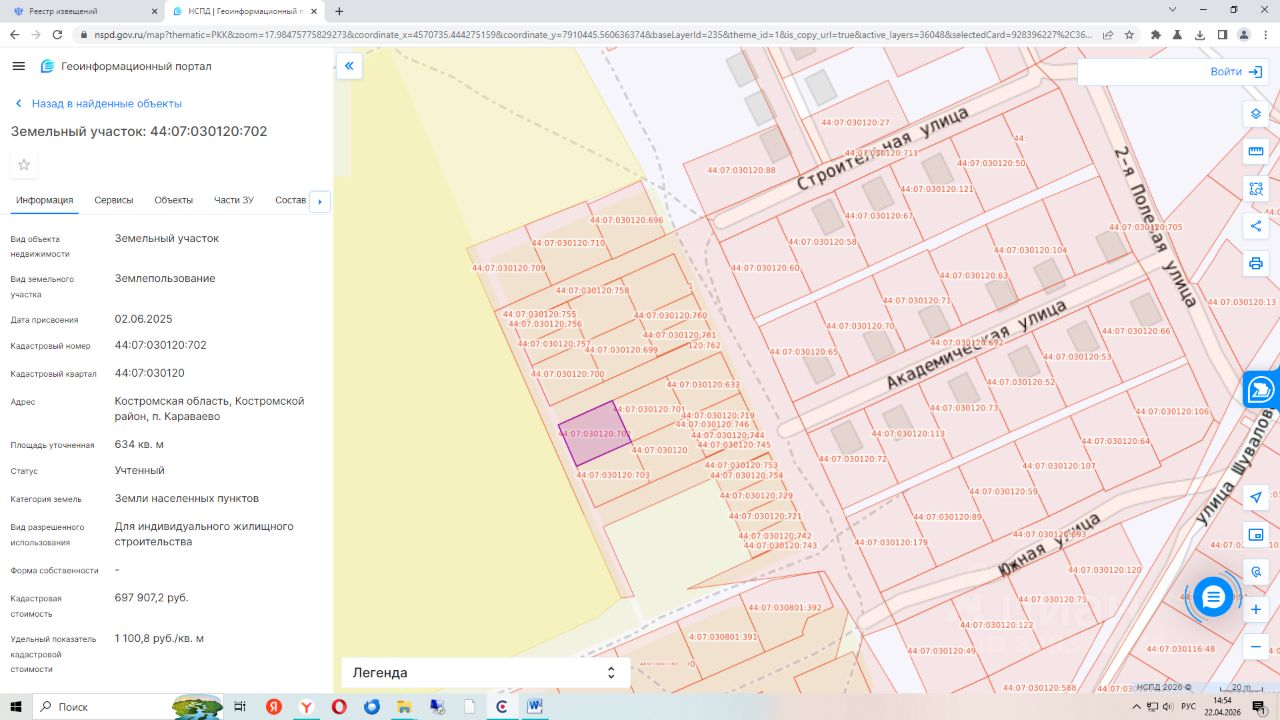The image size is (1280, 720).
Task: Expand the Легенда panel
Action: tap(611, 673)
